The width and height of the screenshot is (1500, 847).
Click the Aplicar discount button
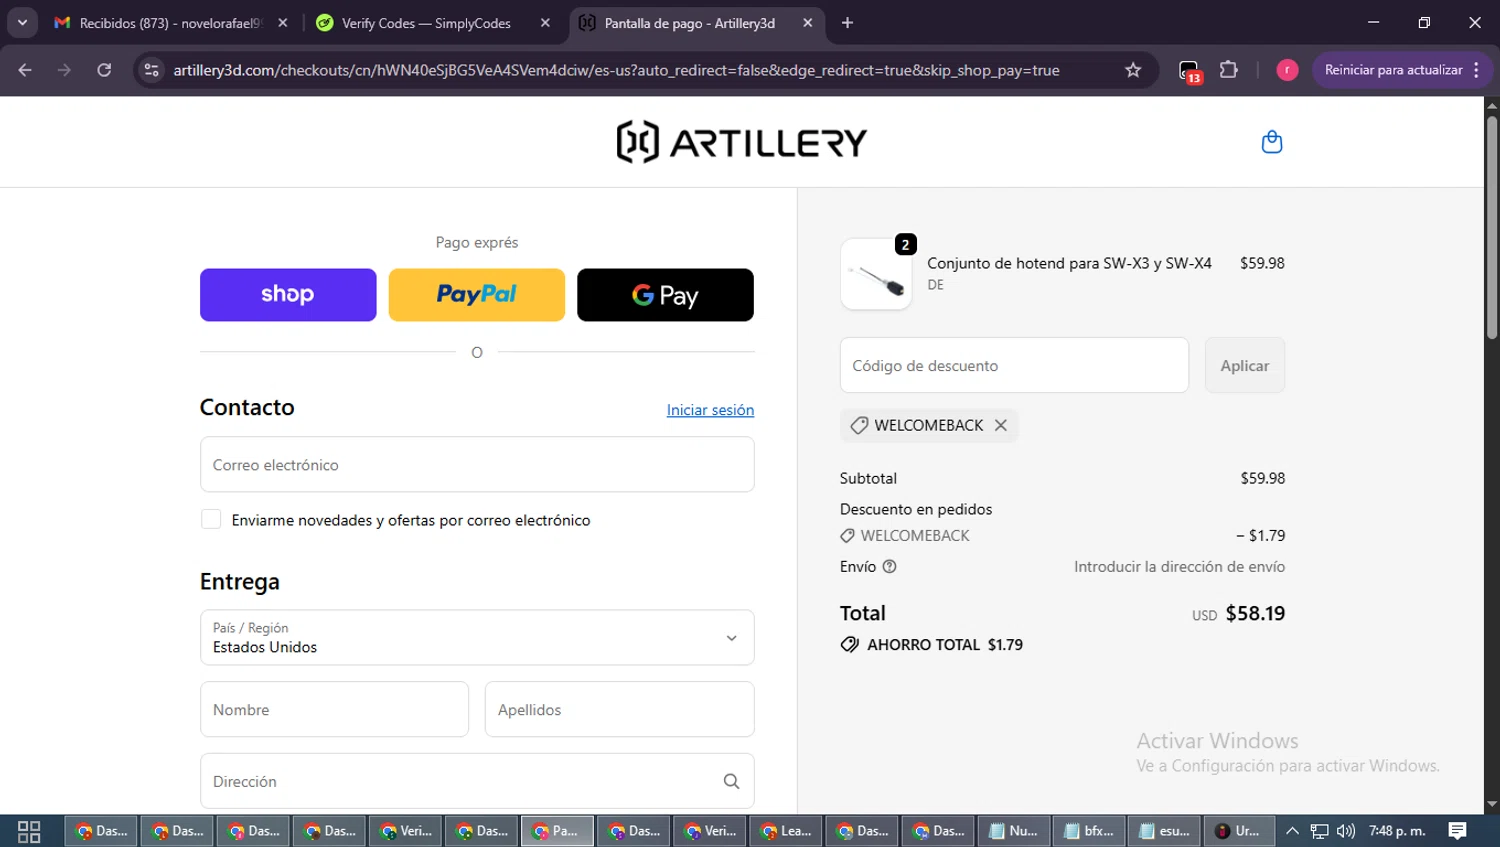pos(1245,365)
